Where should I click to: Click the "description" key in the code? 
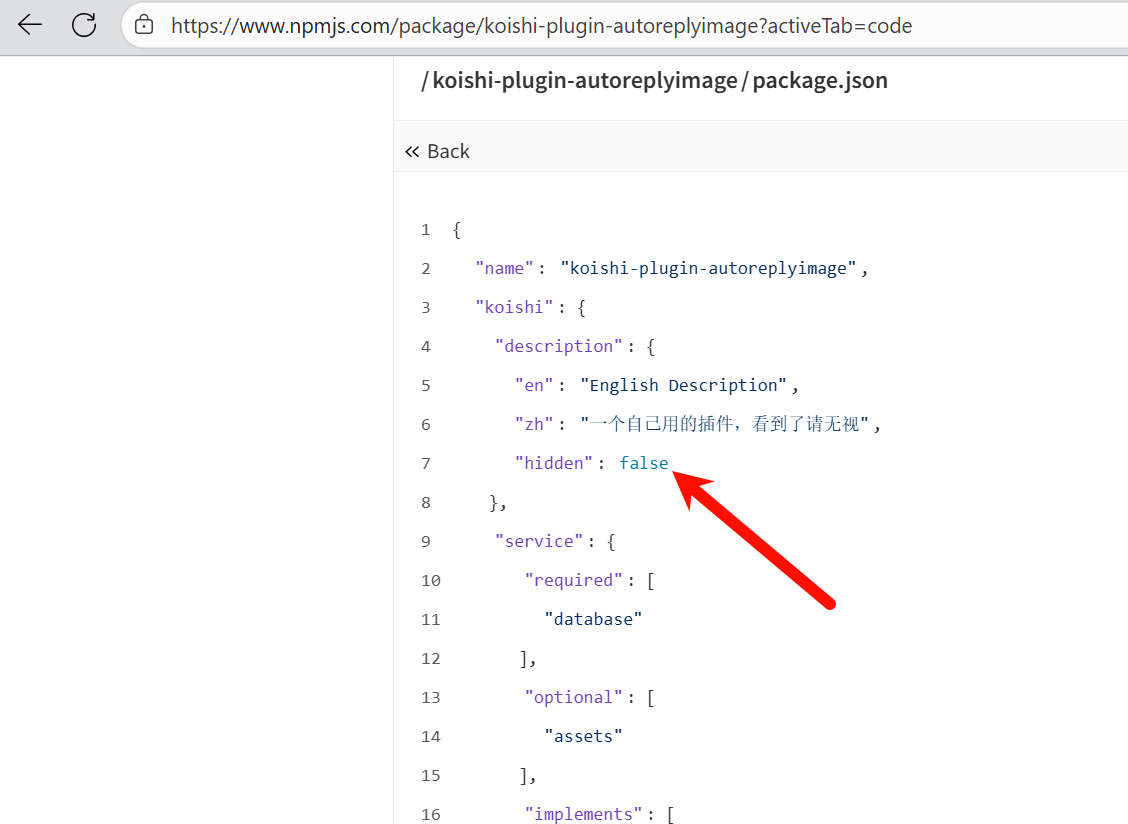tap(559, 346)
